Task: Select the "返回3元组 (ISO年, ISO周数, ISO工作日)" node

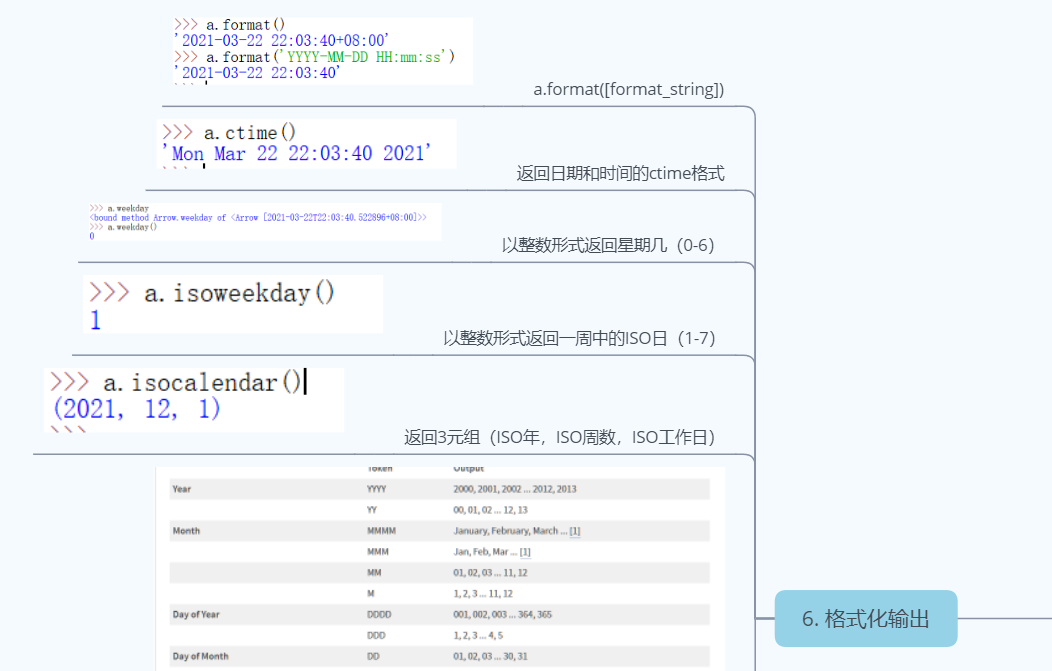Action: pos(560,437)
